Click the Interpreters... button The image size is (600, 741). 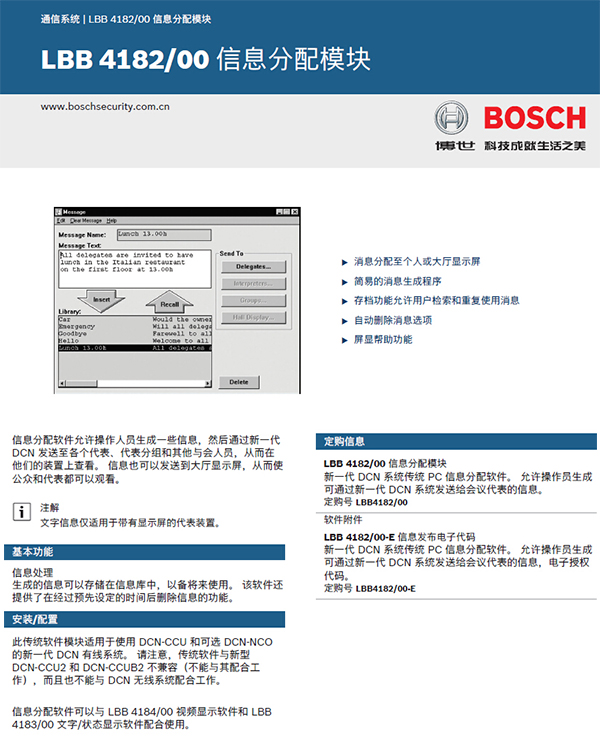coord(254,284)
